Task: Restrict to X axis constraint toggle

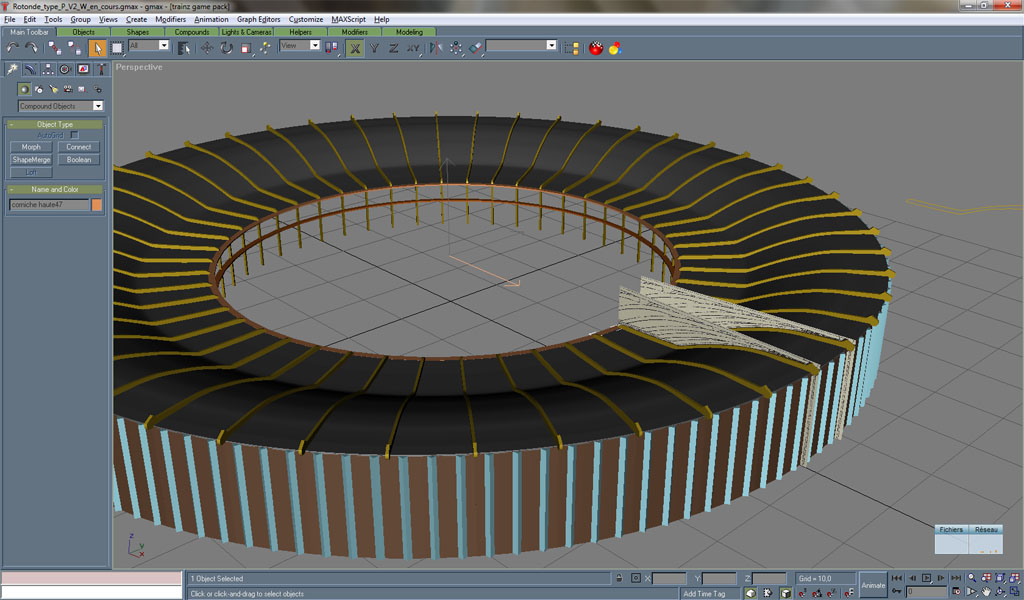Action: [355, 47]
